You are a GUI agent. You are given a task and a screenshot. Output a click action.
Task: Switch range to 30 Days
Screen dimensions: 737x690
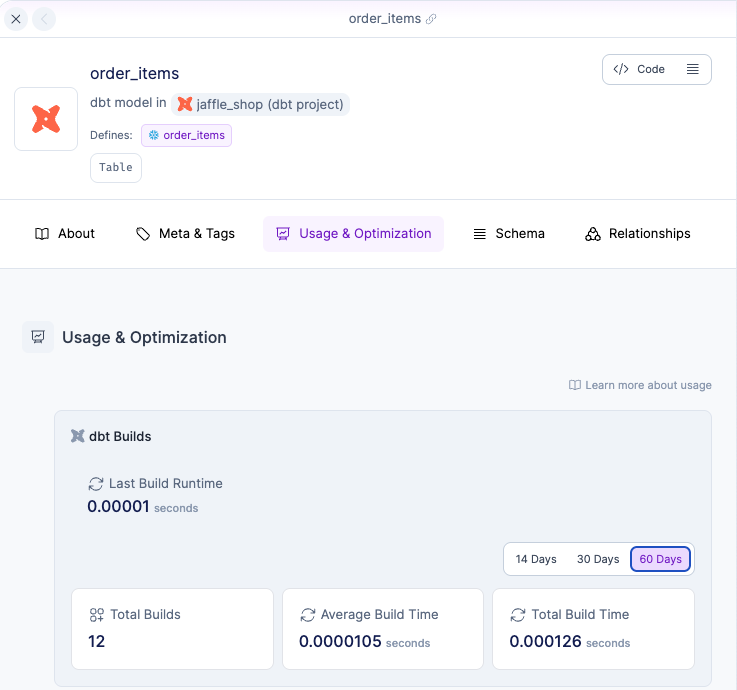point(598,559)
